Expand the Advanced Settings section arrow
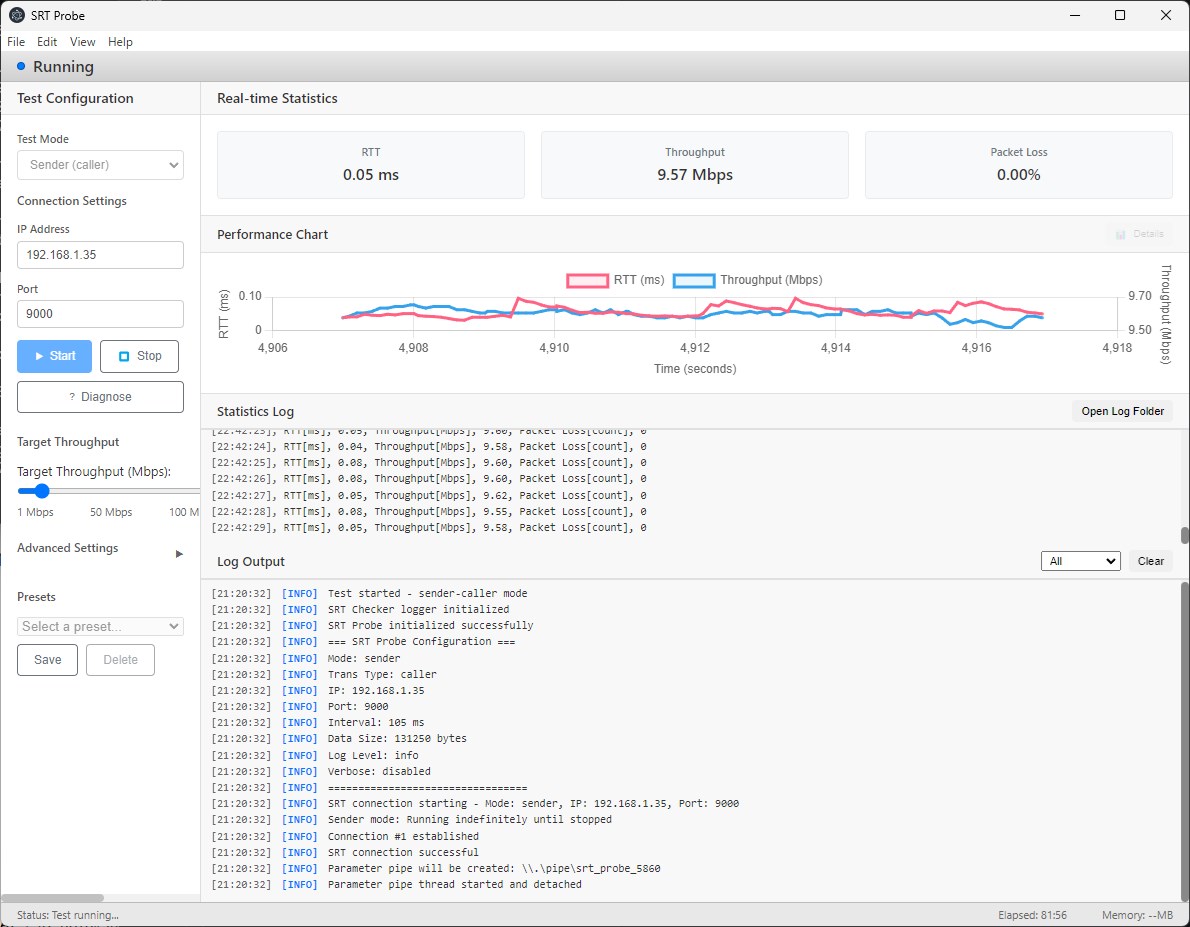 (179, 553)
